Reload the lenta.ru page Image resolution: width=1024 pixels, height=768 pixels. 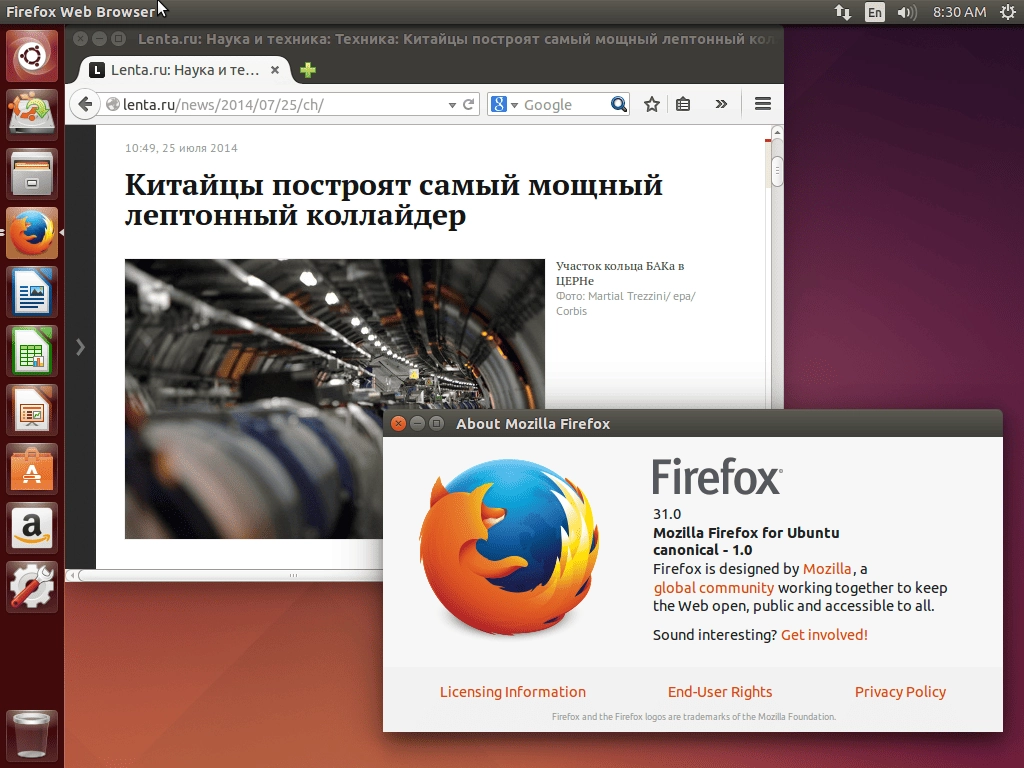[x=468, y=104]
